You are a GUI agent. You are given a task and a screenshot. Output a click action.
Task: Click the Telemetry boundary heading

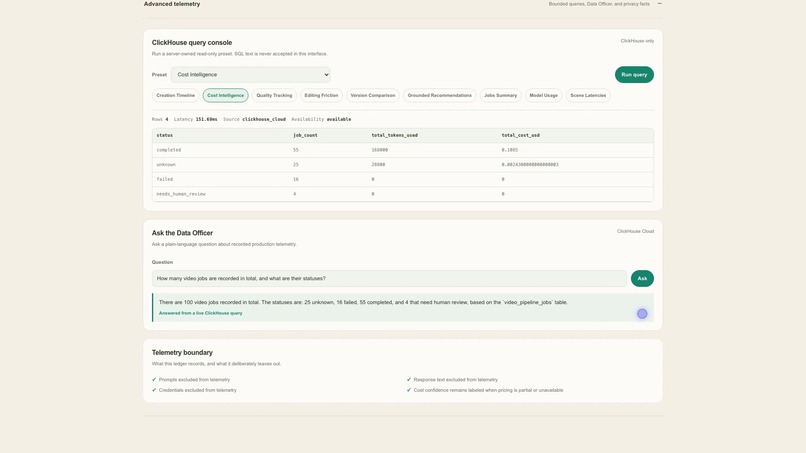coord(182,353)
